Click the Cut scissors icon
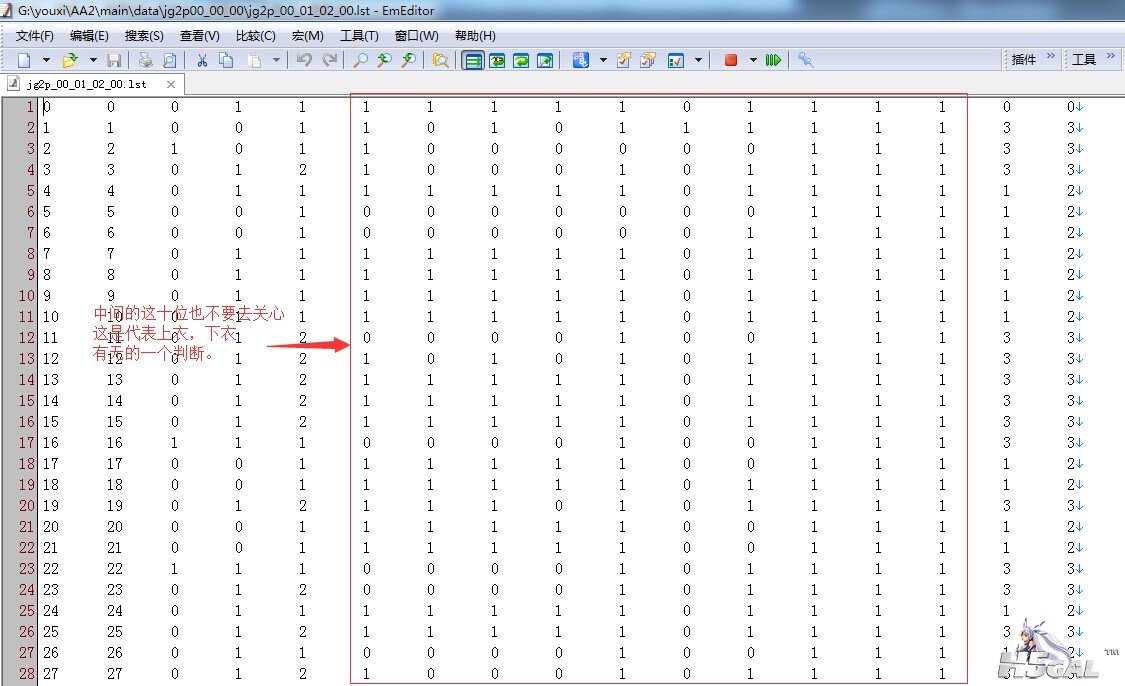This screenshot has height=686, width=1125. pyautogui.click(x=202, y=60)
